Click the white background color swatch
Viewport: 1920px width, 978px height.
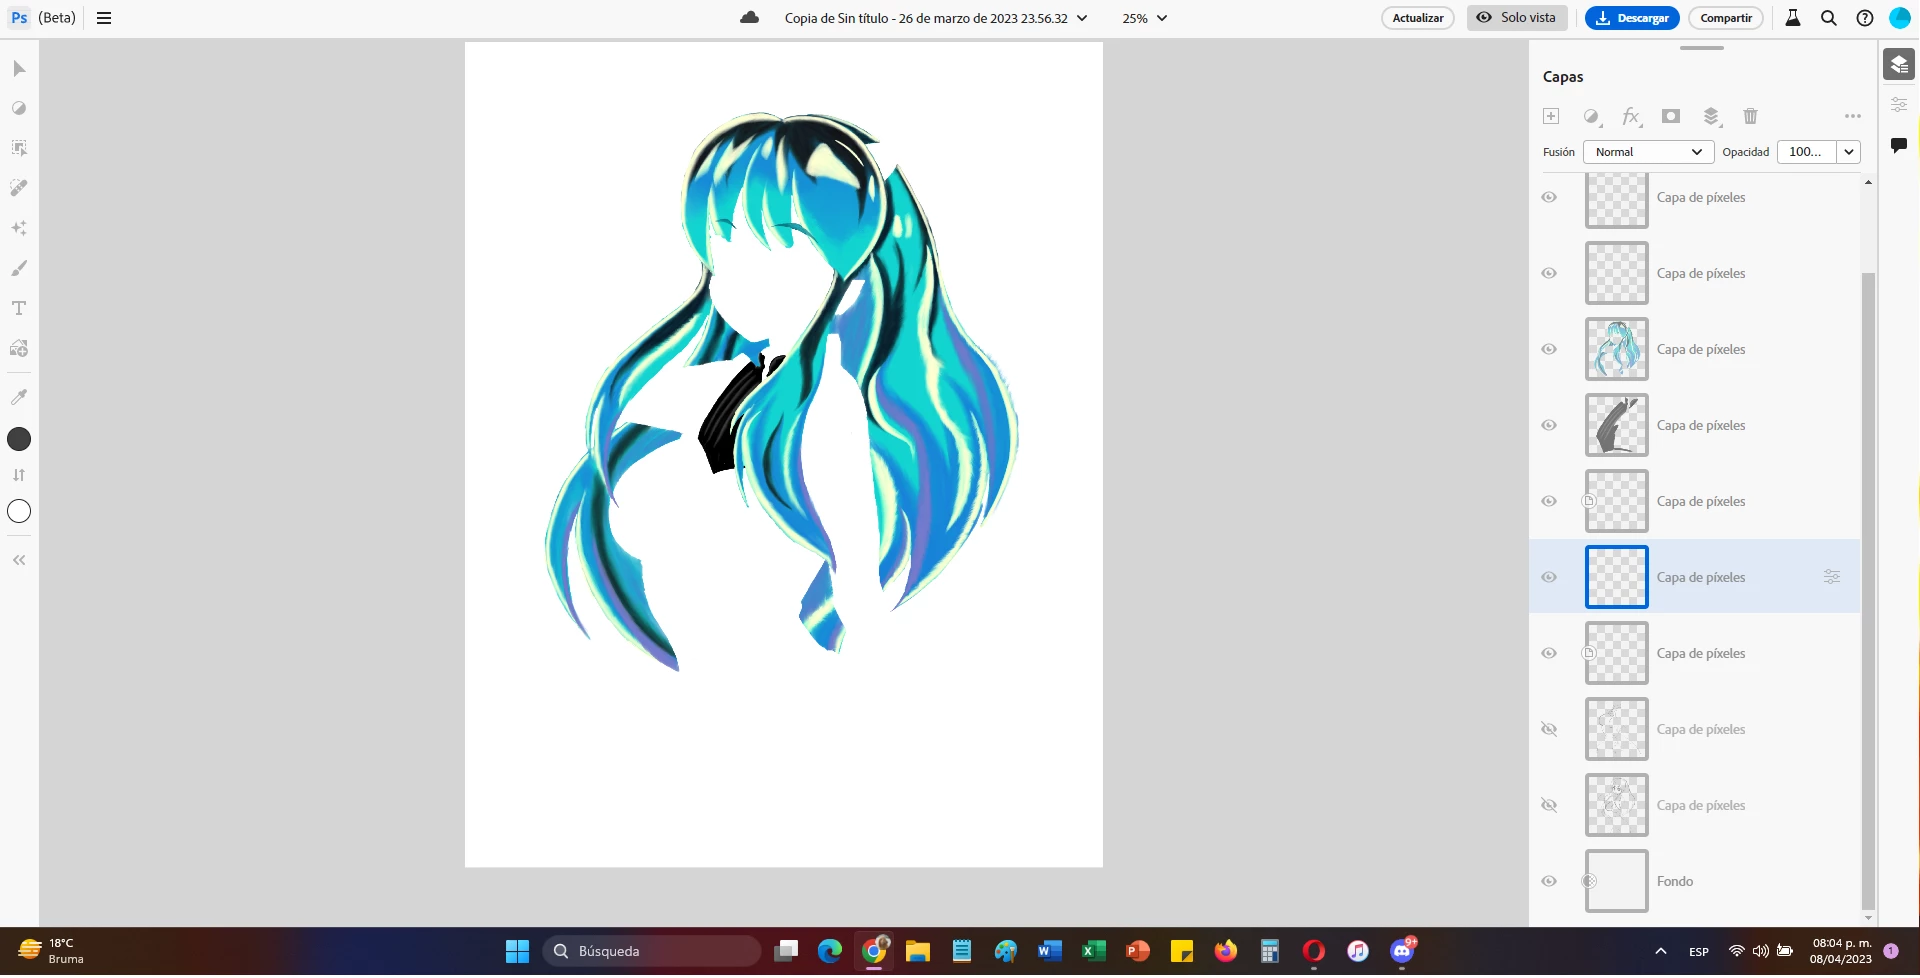pyautogui.click(x=19, y=512)
